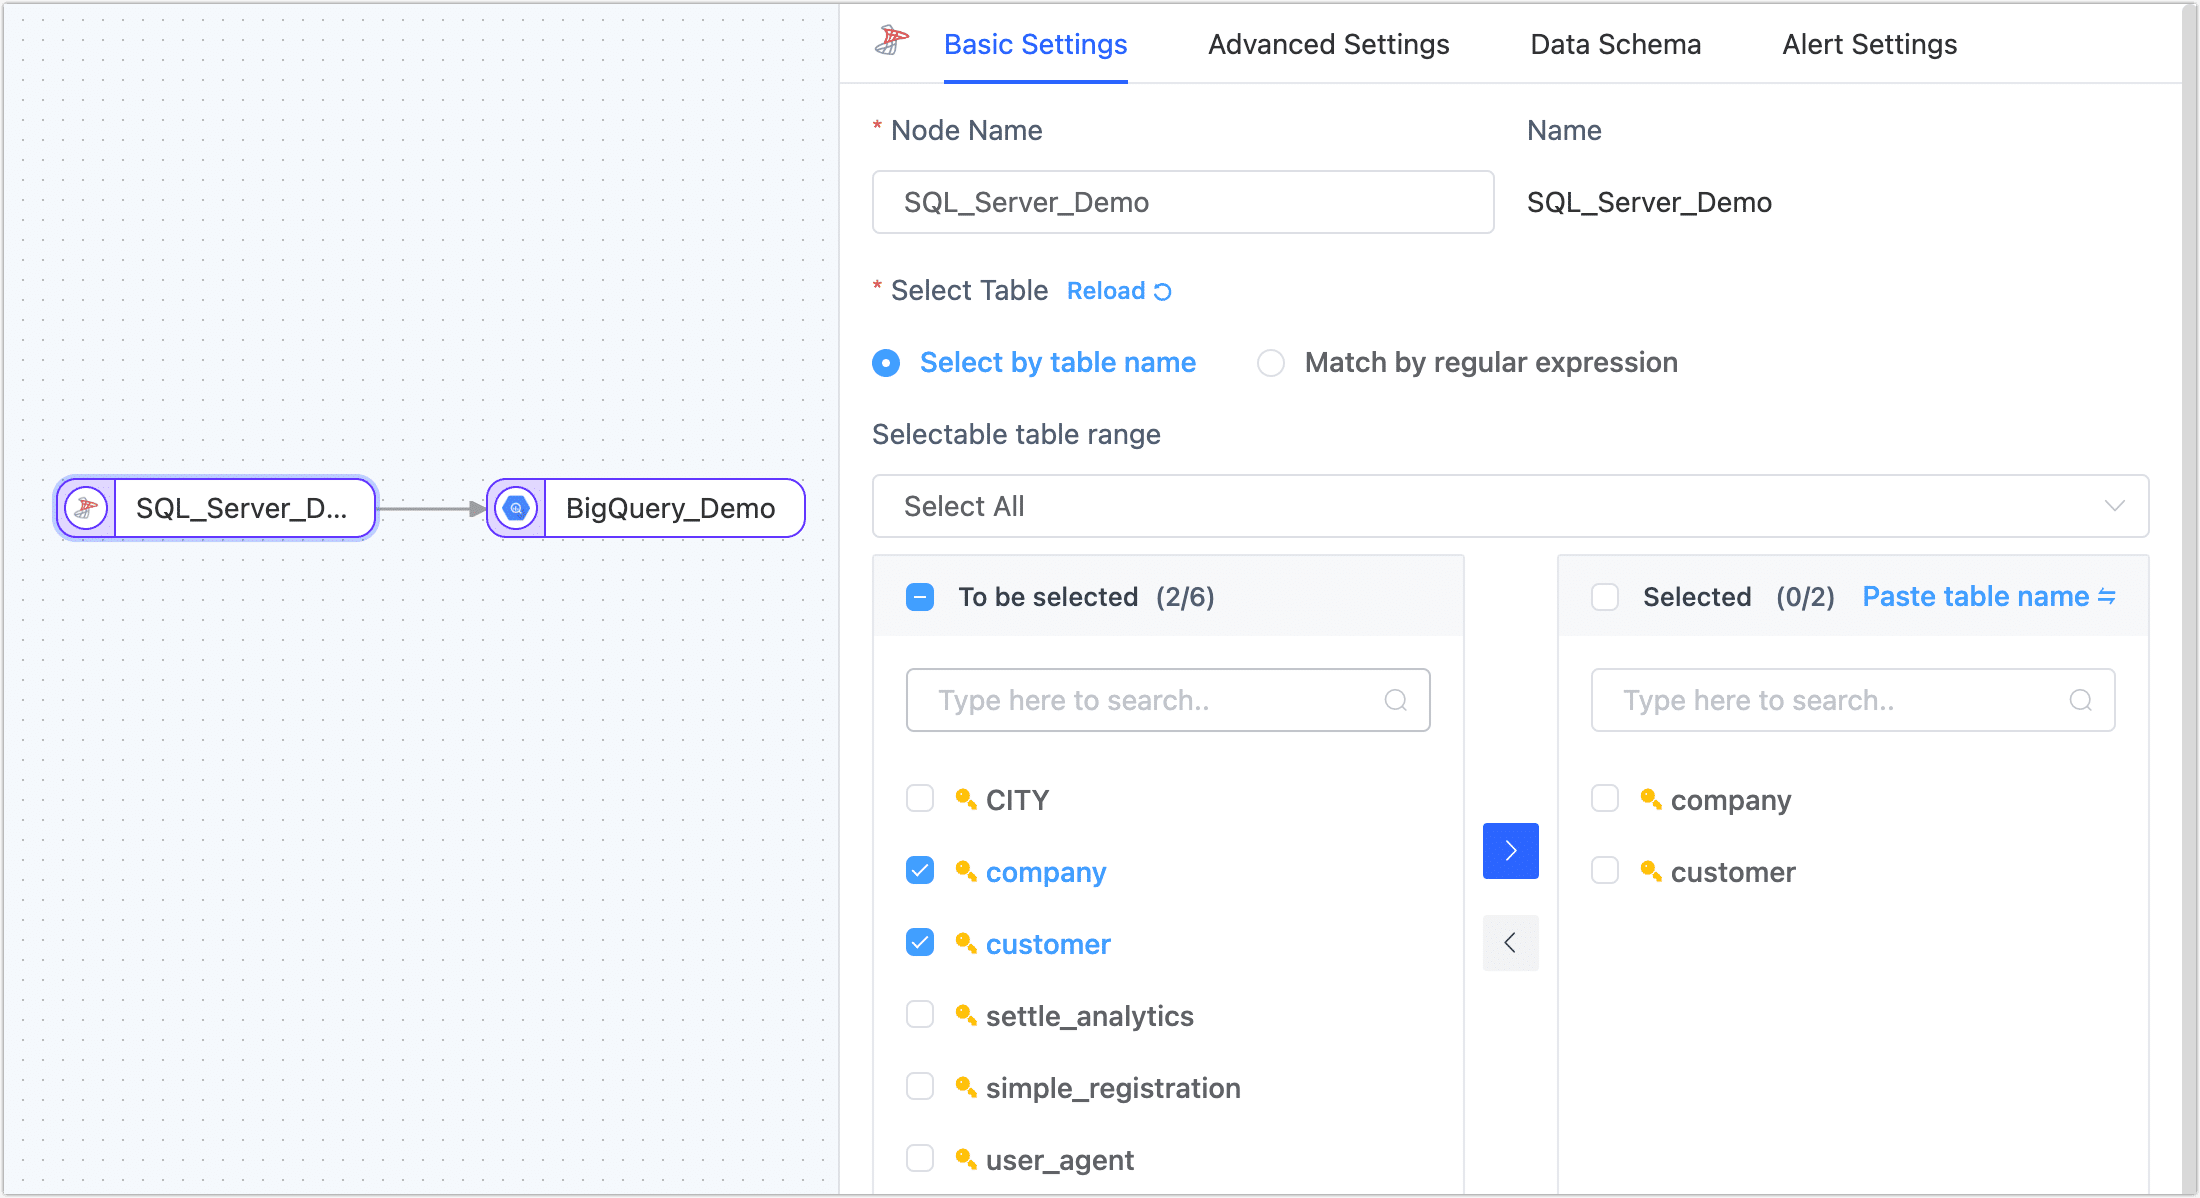Check customer in the Selected list
This screenshot has height=1198, width=2200.
pyautogui.click(x=1605, y=871)
